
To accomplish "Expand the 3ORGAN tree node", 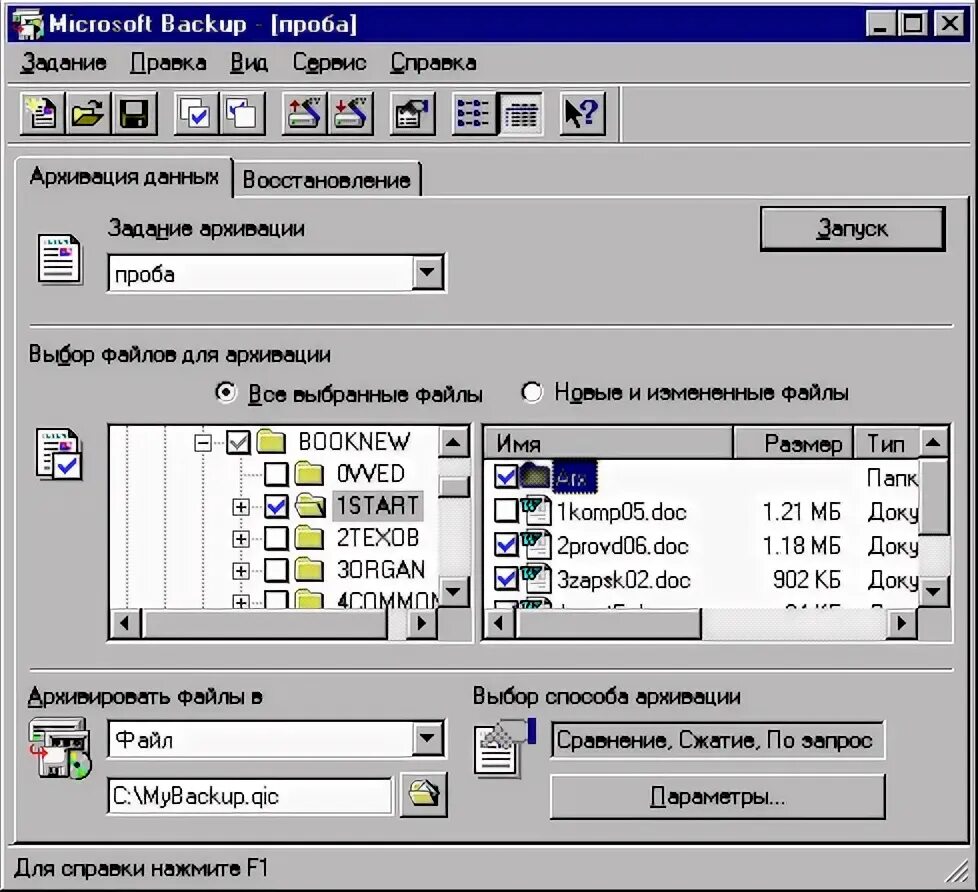I will (x=240, y=570).
